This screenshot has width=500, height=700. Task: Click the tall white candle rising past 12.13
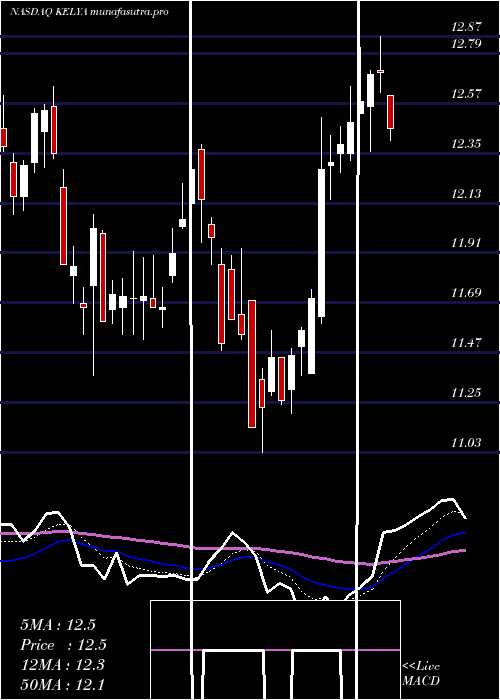tap(321, 243)
